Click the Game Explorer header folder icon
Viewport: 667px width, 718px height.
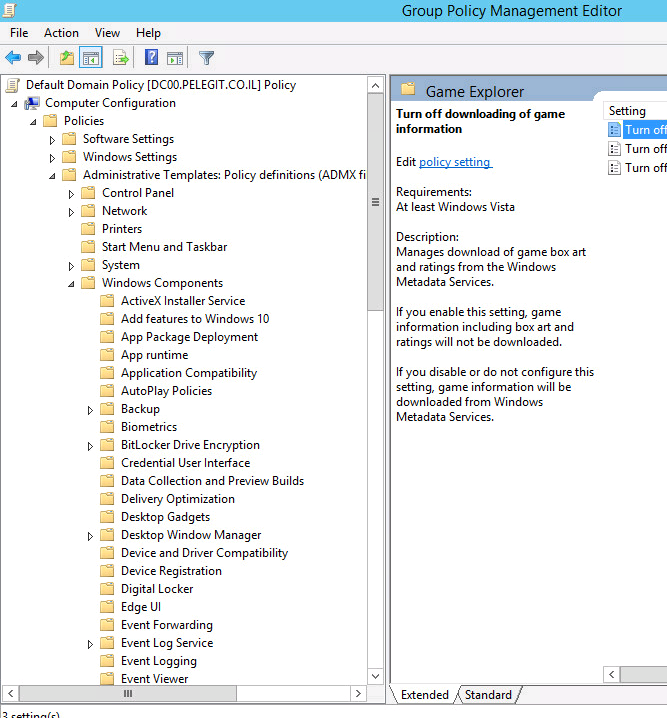point(408,88)
